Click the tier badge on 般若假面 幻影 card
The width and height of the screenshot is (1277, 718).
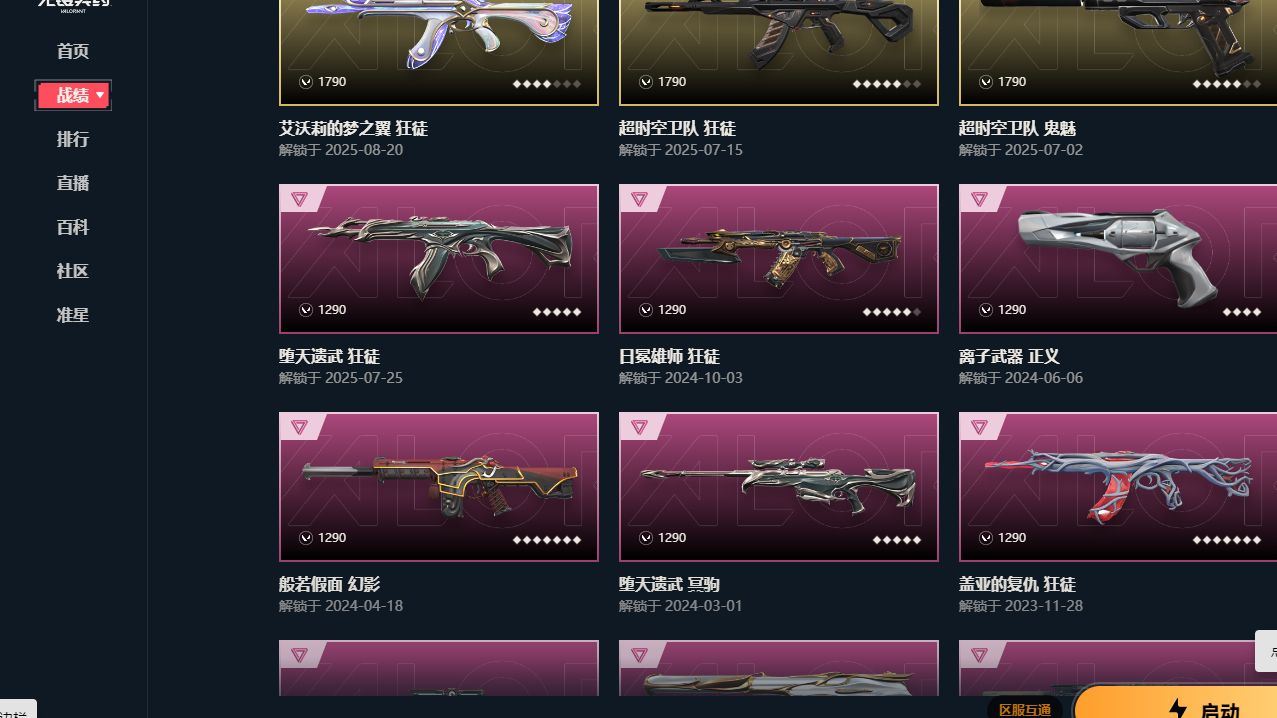click(299, 427)
